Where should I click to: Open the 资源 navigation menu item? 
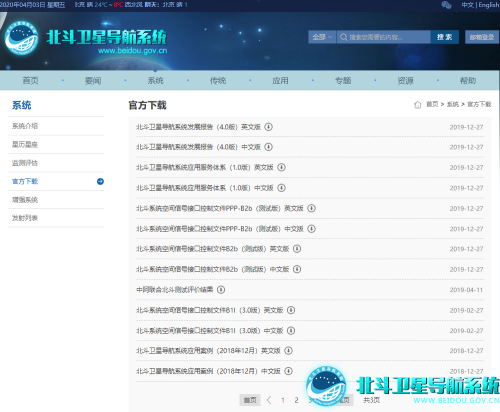pos(405,80)
